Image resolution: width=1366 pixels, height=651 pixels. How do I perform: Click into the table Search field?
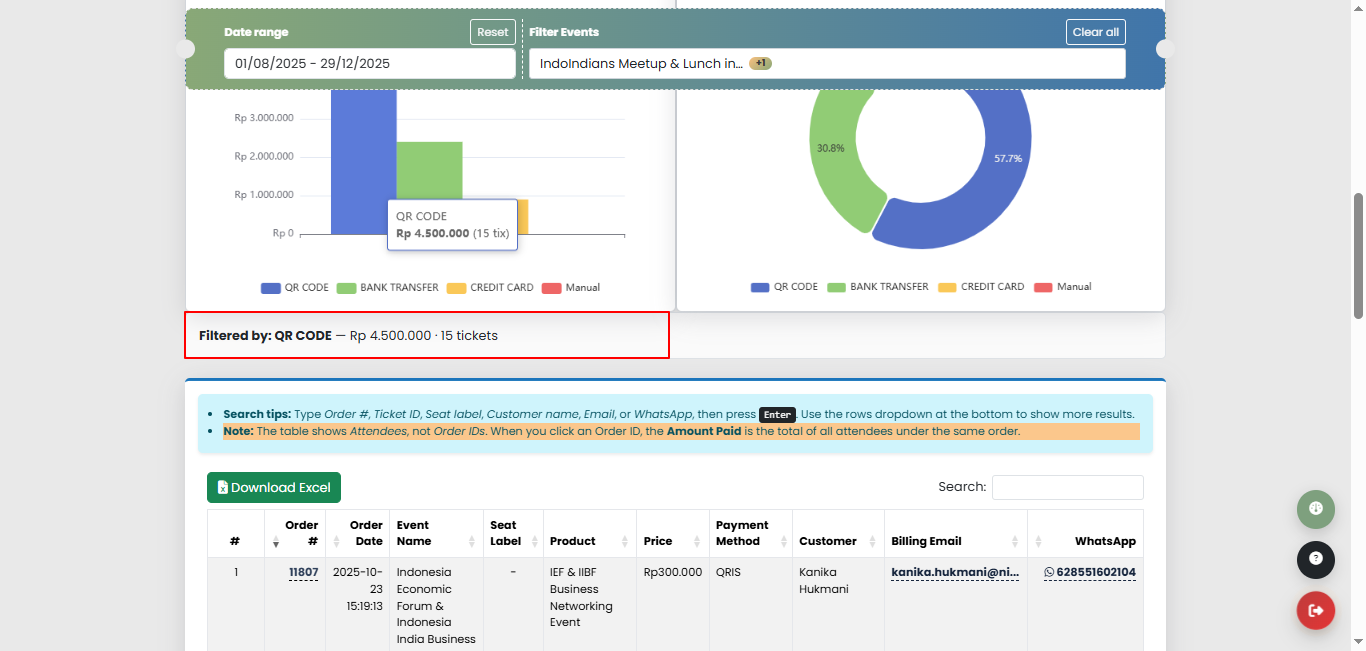(x=1067, y=487)
